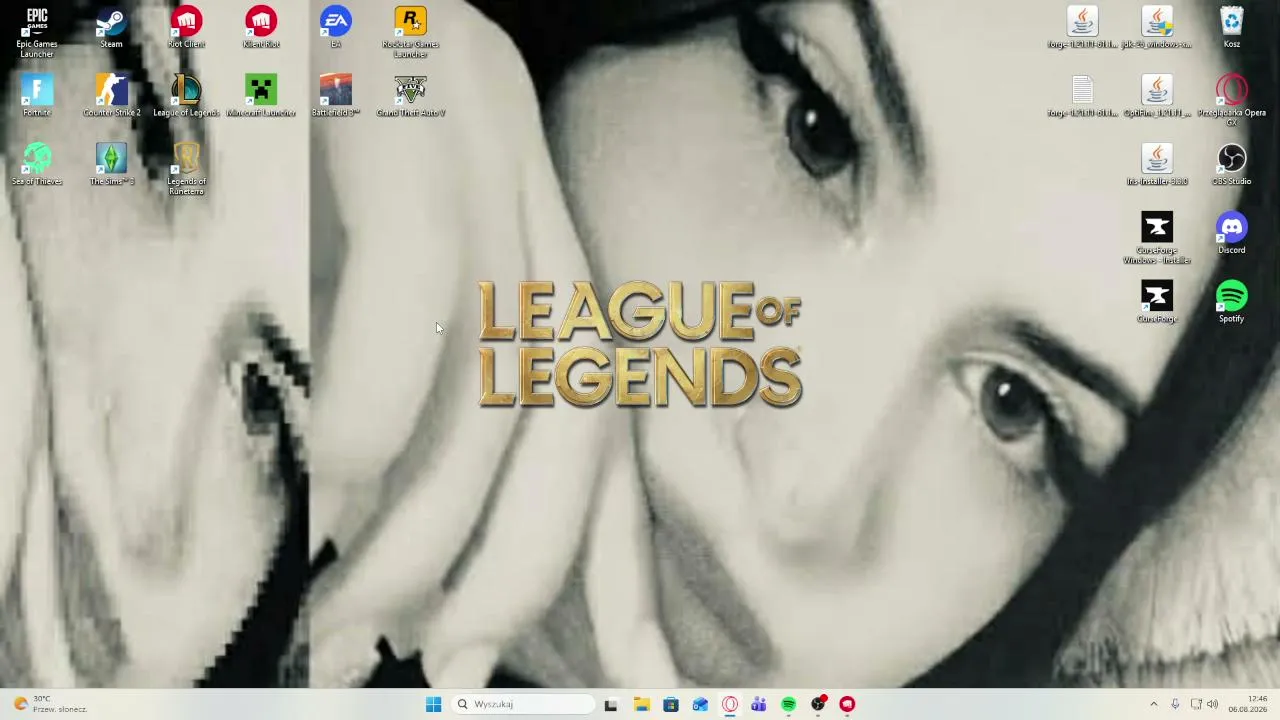Select the forge text document file icon
Image resolution: width=1280 pixels, height=720 pixels.
(x=1082, y=96)
